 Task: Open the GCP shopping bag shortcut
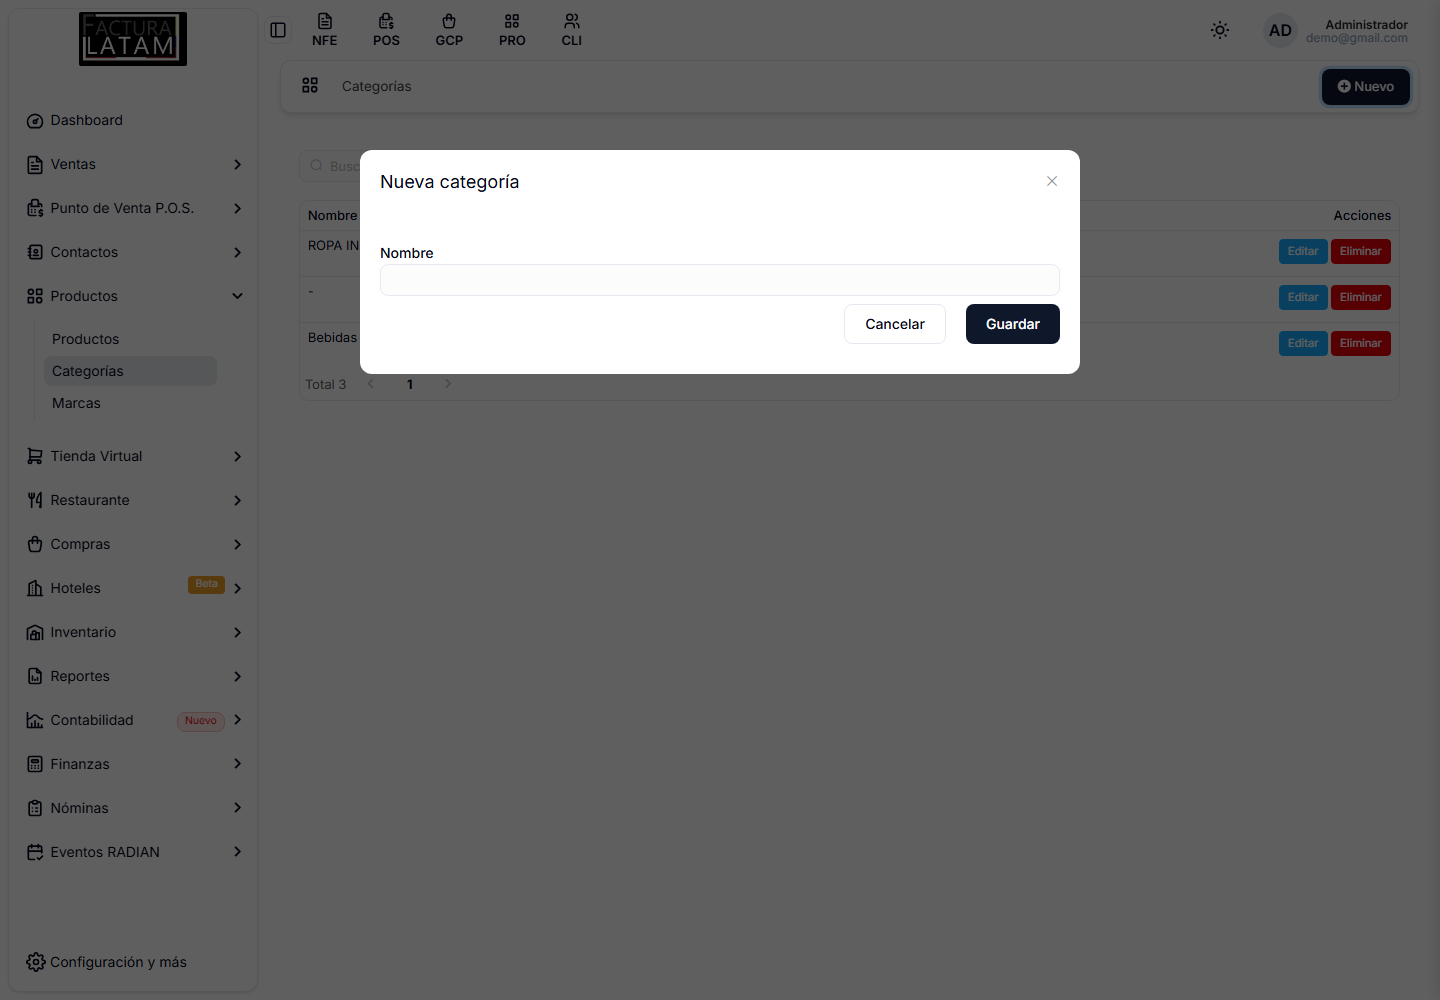pyautogui.click(x=449, y=21)
